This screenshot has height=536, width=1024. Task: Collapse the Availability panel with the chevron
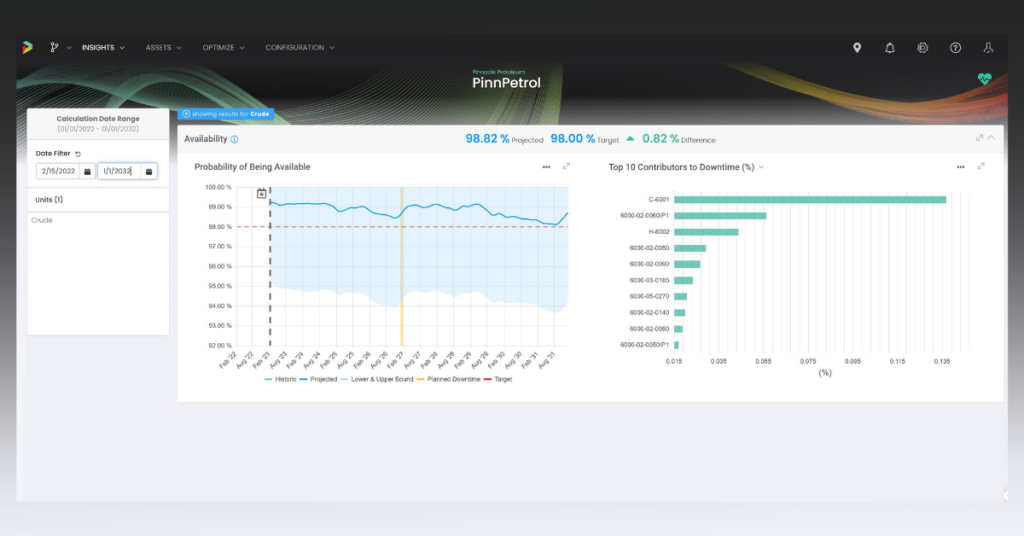[991, 138]
